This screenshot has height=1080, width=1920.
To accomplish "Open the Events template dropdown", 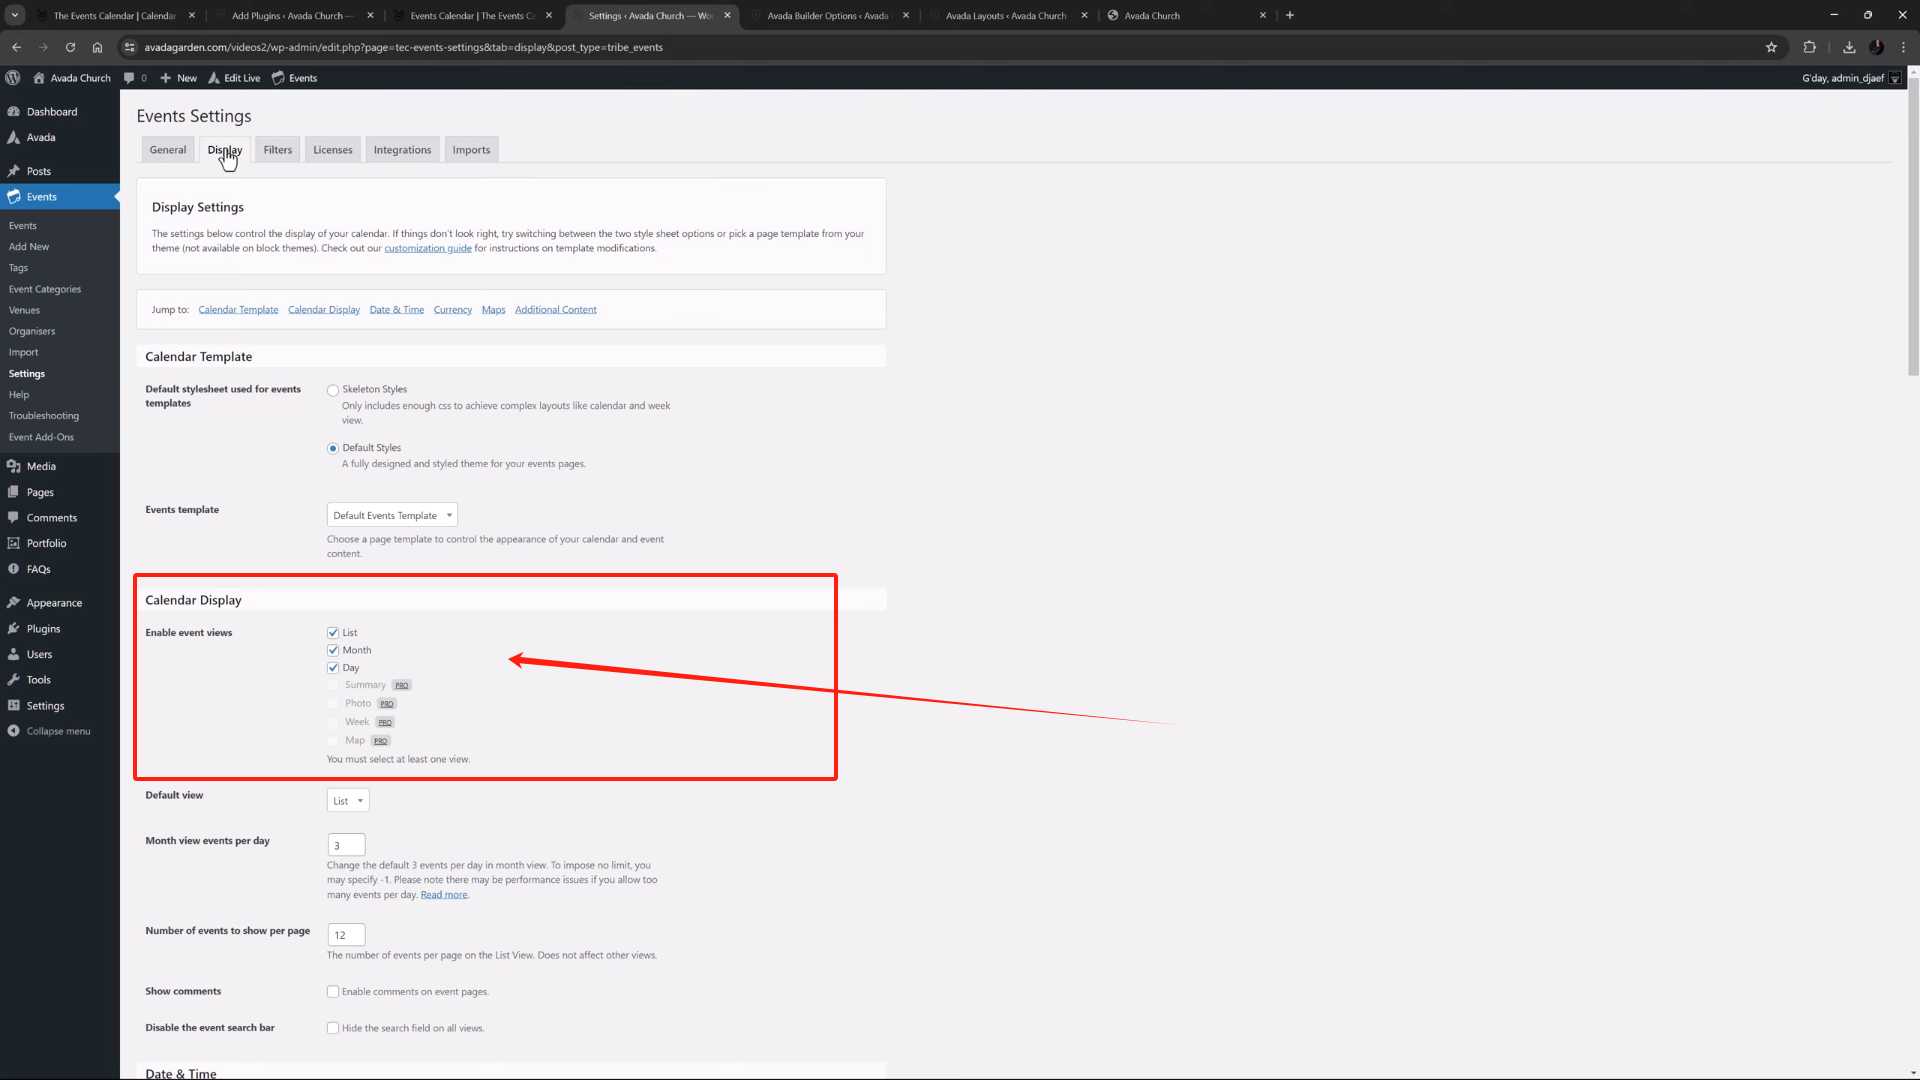I will 391,514.
